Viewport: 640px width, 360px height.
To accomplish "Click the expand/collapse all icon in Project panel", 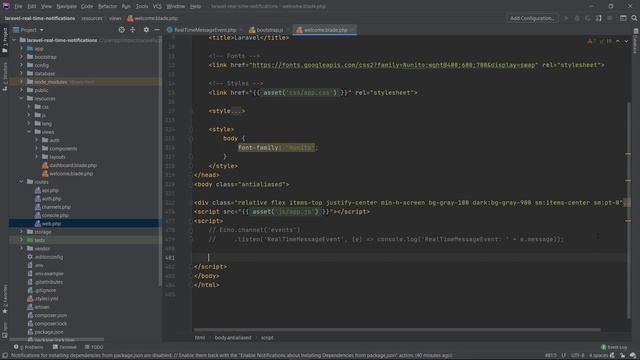I will pyautogui.click(x=133, y=30).
